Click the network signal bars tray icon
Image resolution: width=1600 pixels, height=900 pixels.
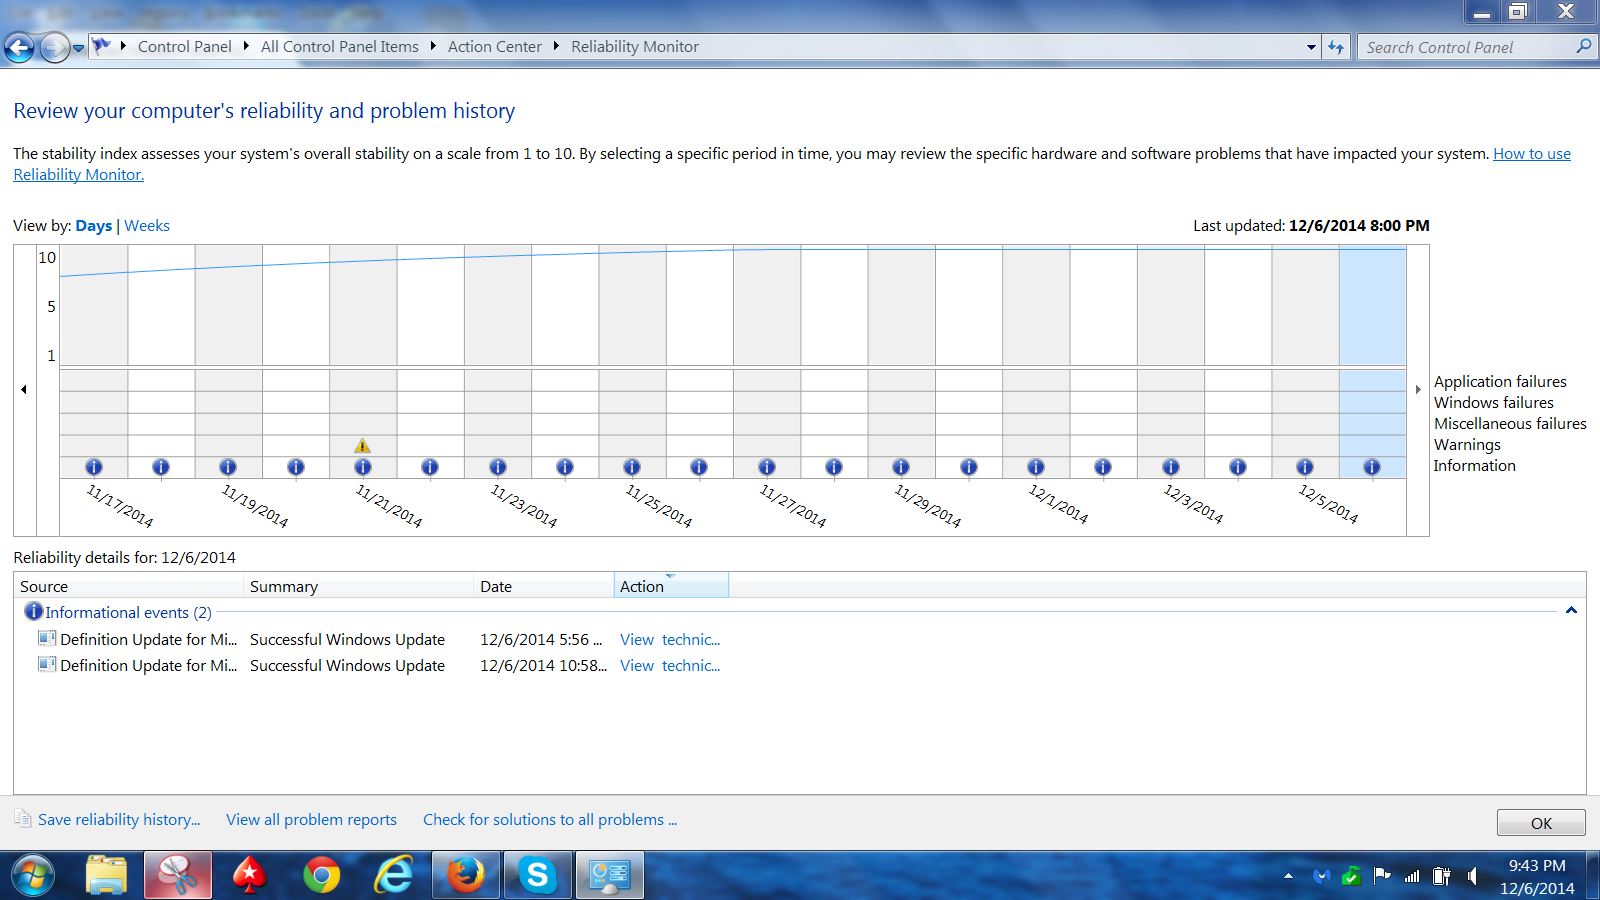1411,876
